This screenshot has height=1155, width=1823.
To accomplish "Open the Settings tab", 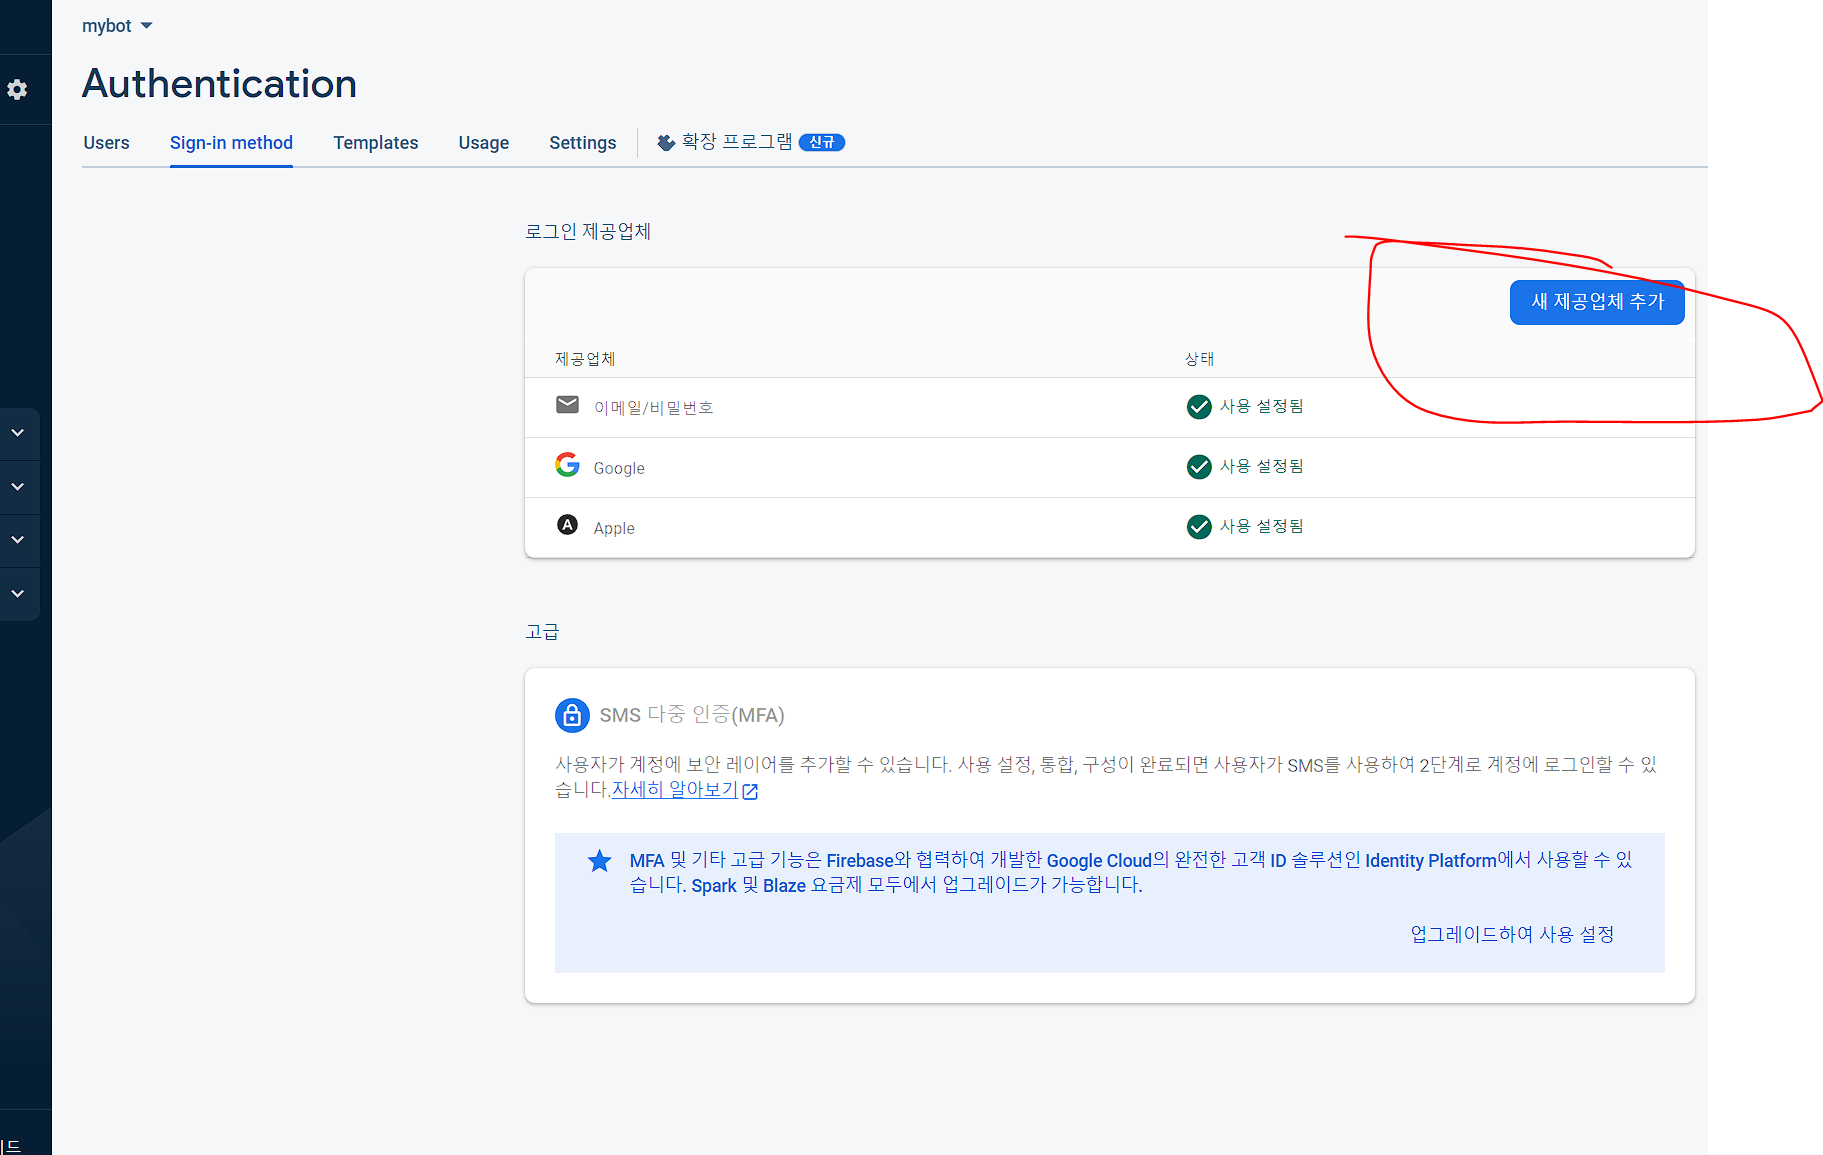I will click(x=583, y=143).
